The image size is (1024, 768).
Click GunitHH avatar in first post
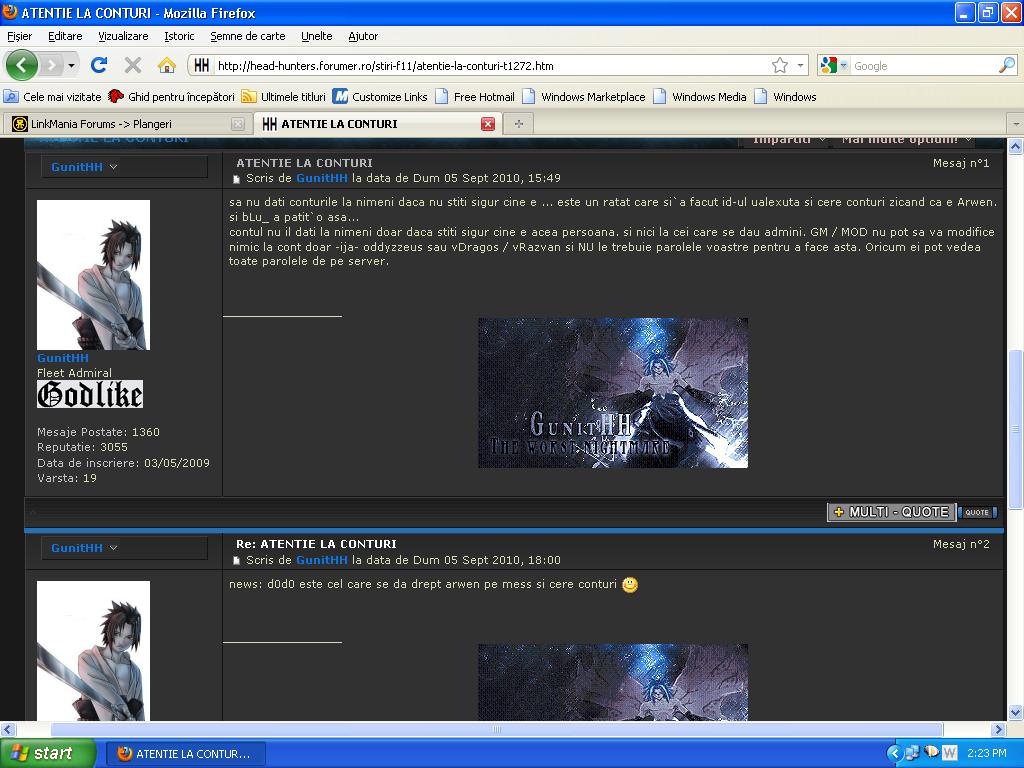coord(93,275)
